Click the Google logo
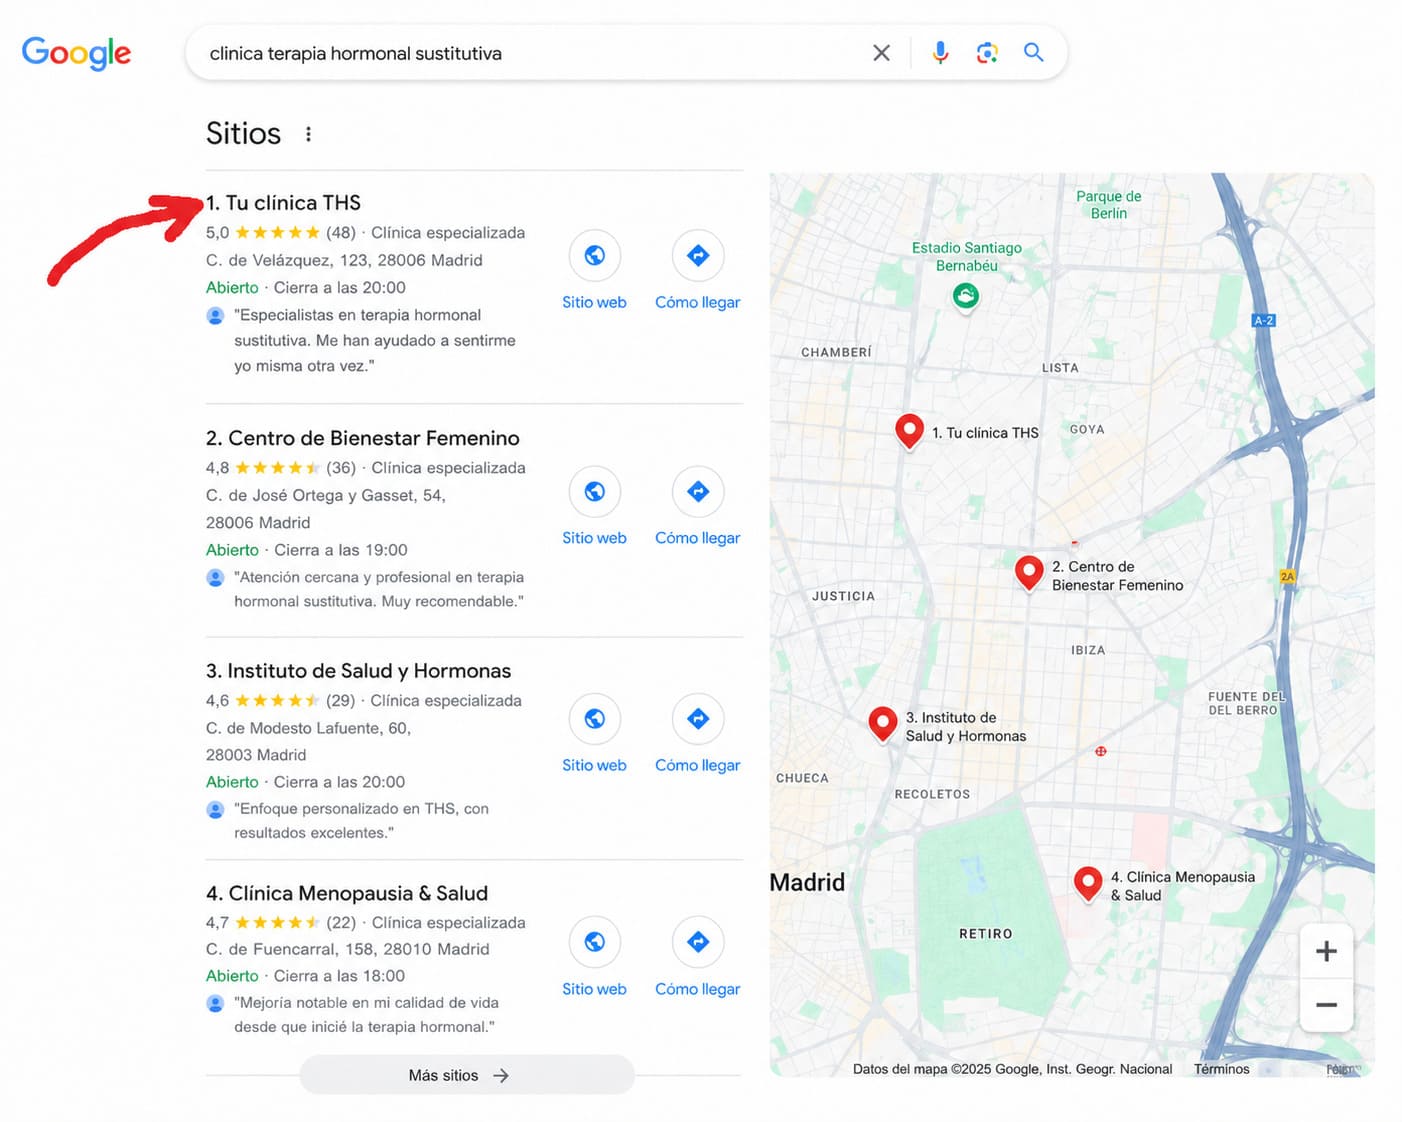 pos(76,53)
